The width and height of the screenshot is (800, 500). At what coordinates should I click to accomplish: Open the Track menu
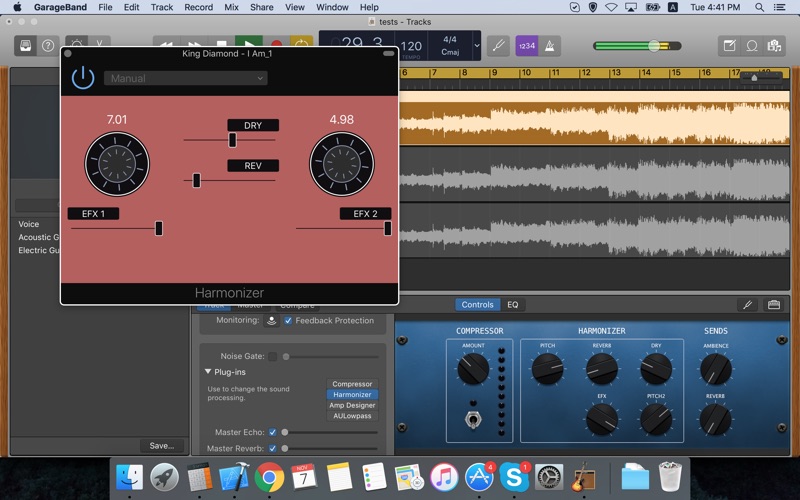tap(162, 7)
